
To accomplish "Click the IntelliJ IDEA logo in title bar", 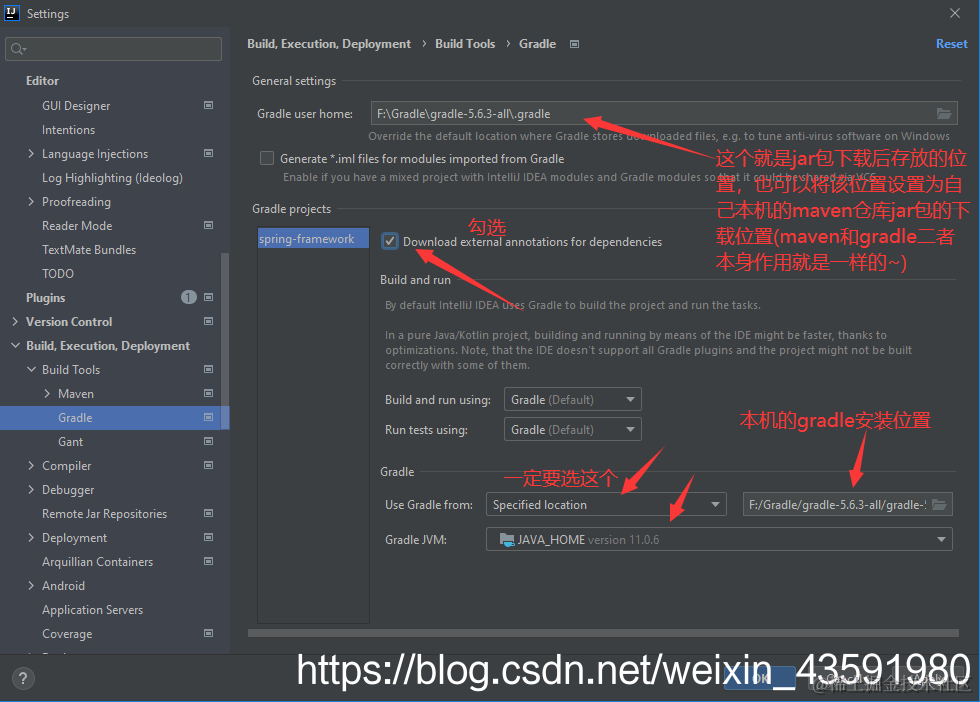I will [x=11, y=13].
